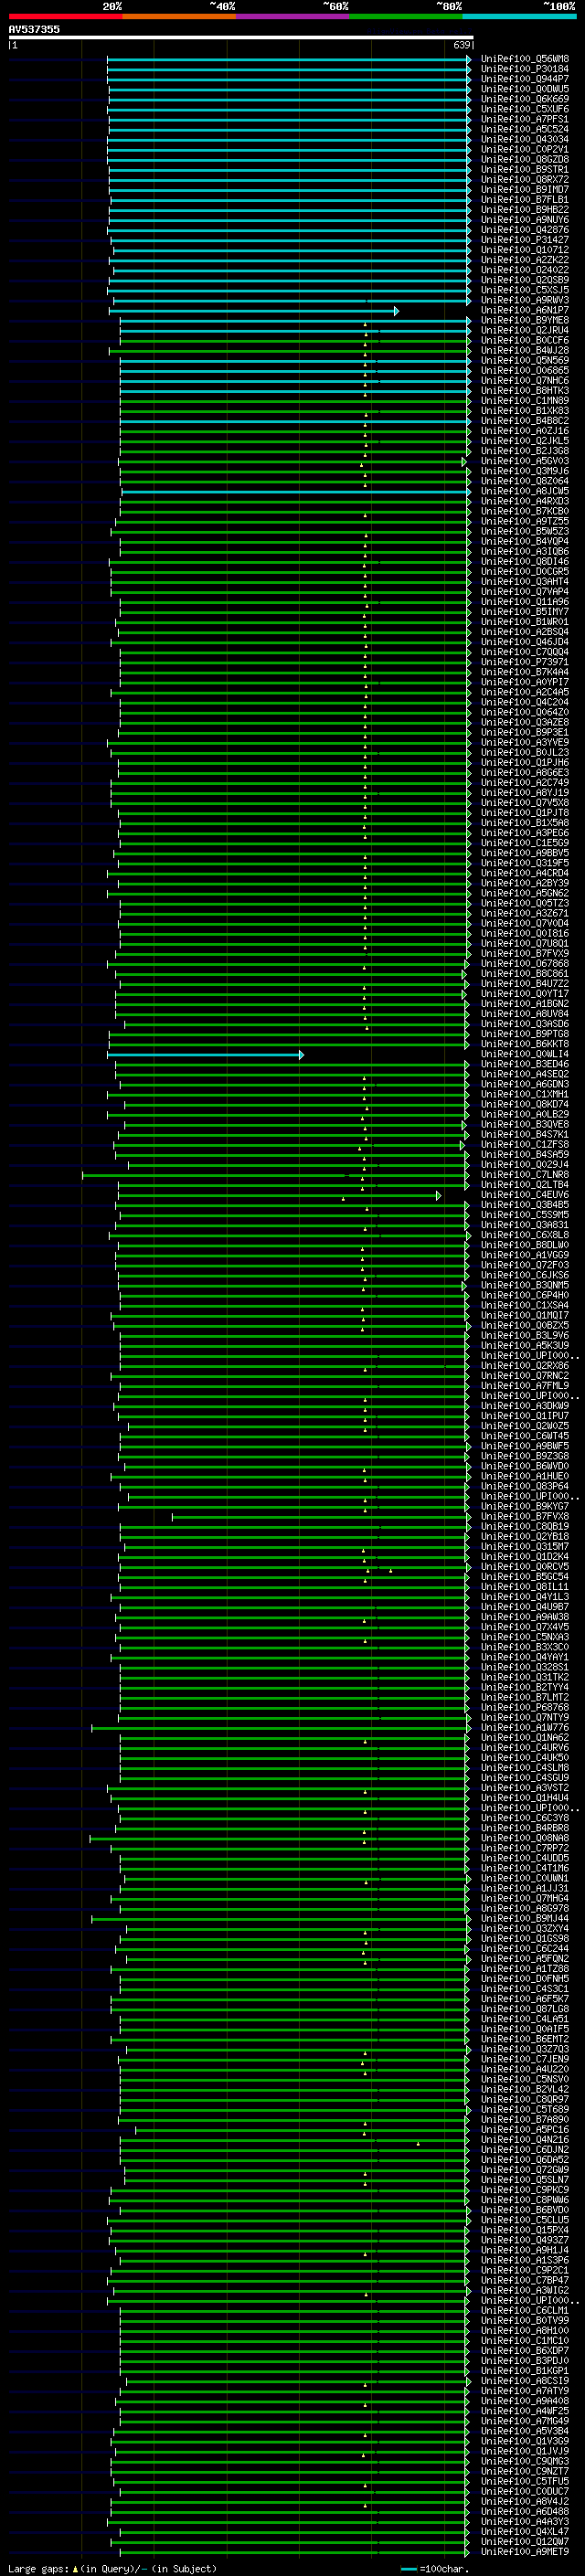Open hit UniRef100_C4EUV6

tap(525, 1196)
